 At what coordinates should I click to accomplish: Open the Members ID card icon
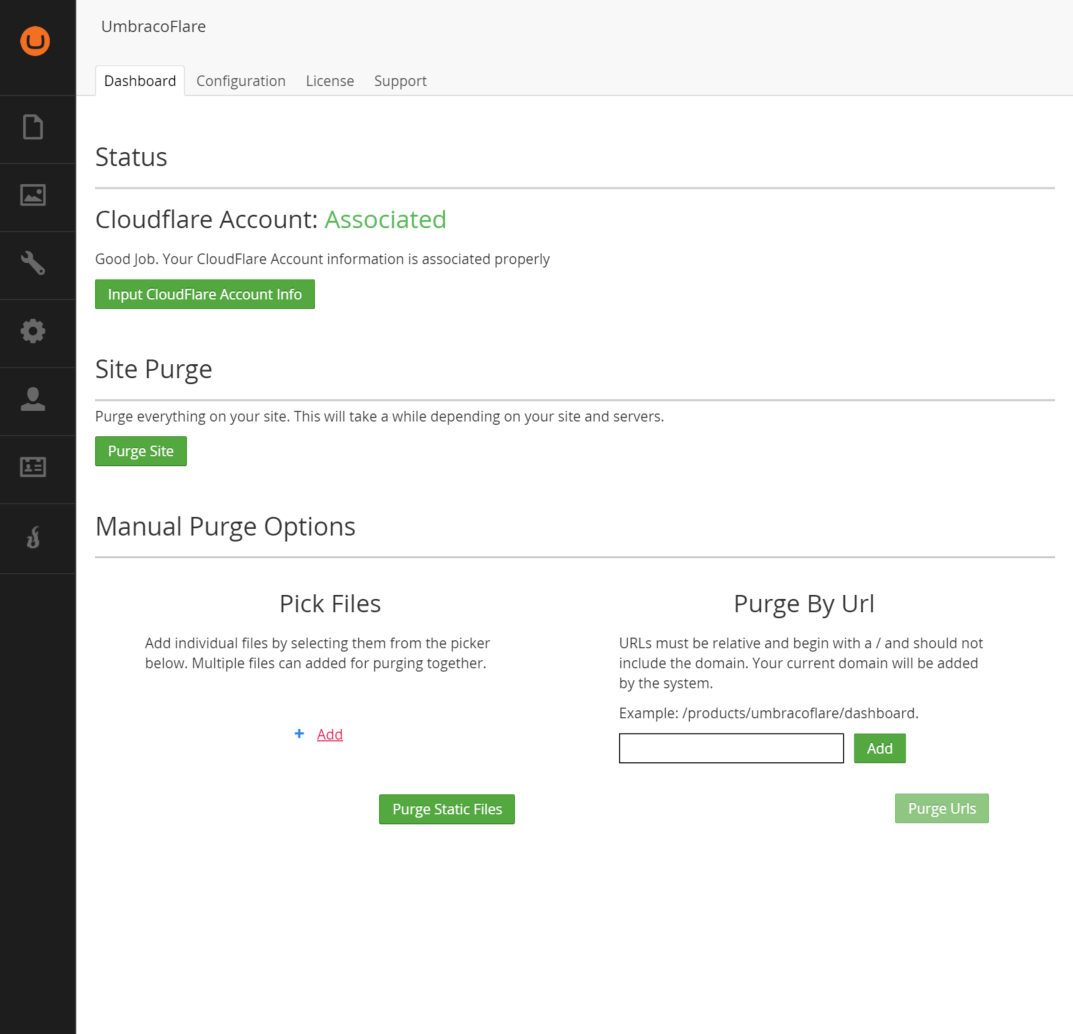coord(33,467)
